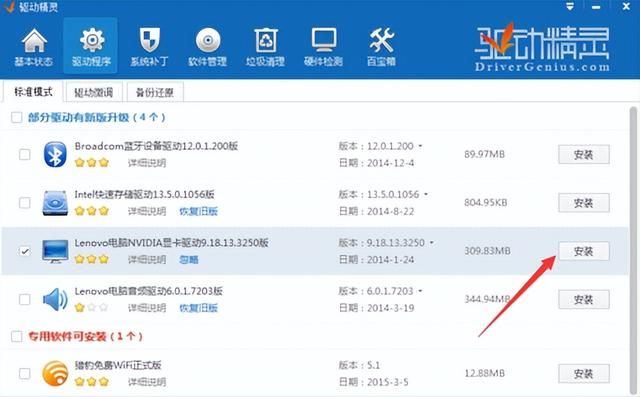Click the star rating of the Broadcom driver

tap(92, 163)
